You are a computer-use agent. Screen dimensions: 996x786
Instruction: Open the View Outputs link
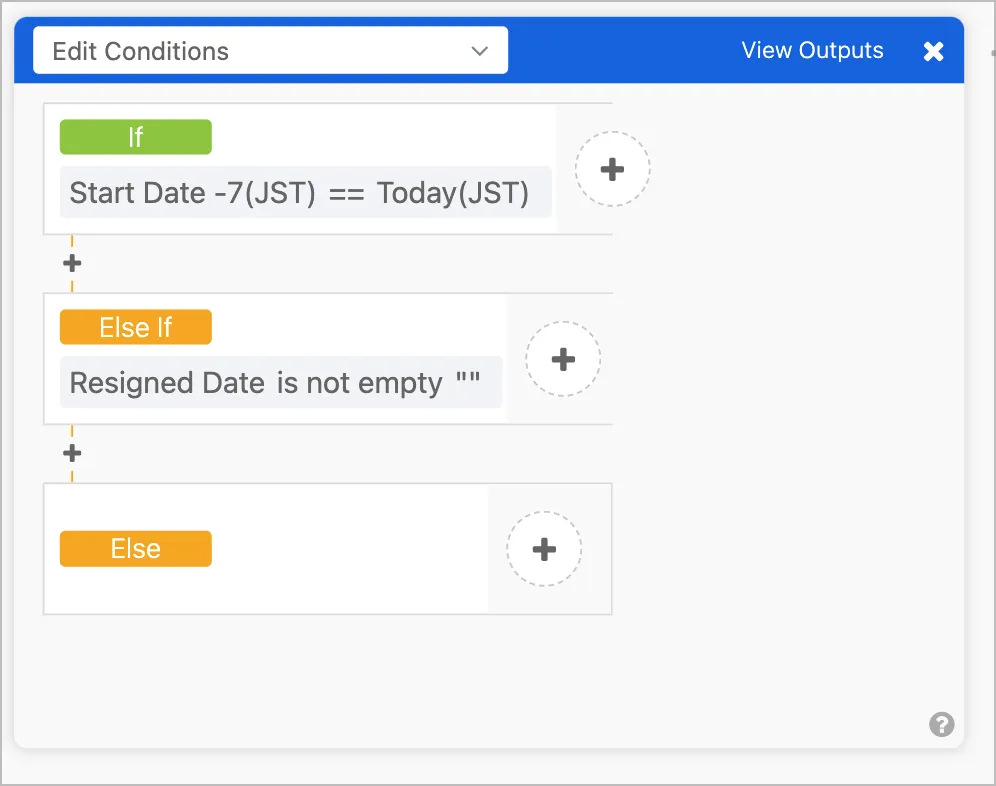[x=812, y=51]
